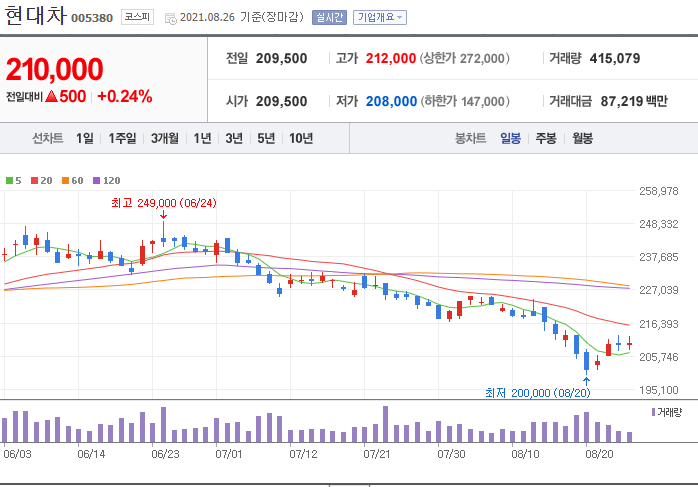Click the stock code 005380
The image size is (698, 487).
point(92,18)
